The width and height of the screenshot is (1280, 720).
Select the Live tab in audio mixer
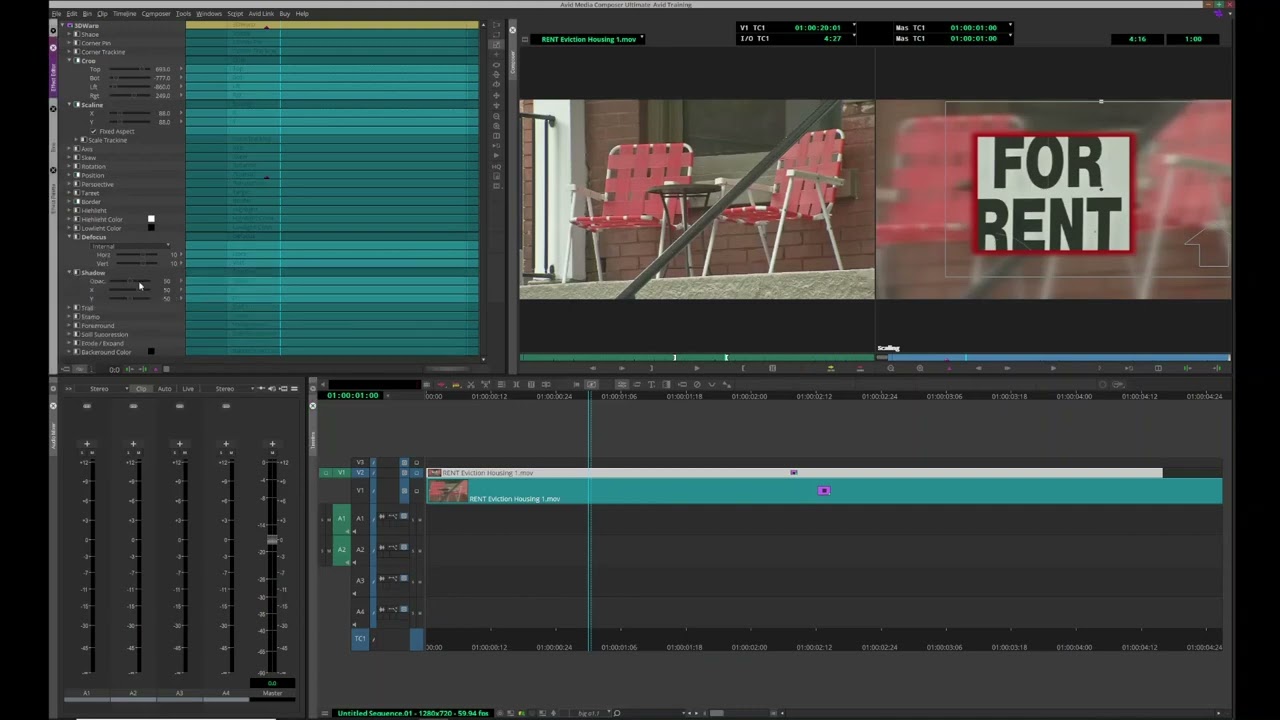pos(188,388)
